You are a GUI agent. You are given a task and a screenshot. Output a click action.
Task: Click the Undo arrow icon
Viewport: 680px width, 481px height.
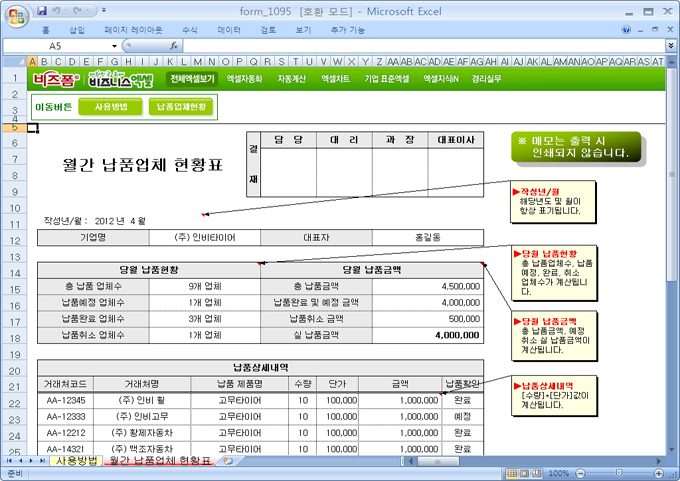click(x=59, y=10)
